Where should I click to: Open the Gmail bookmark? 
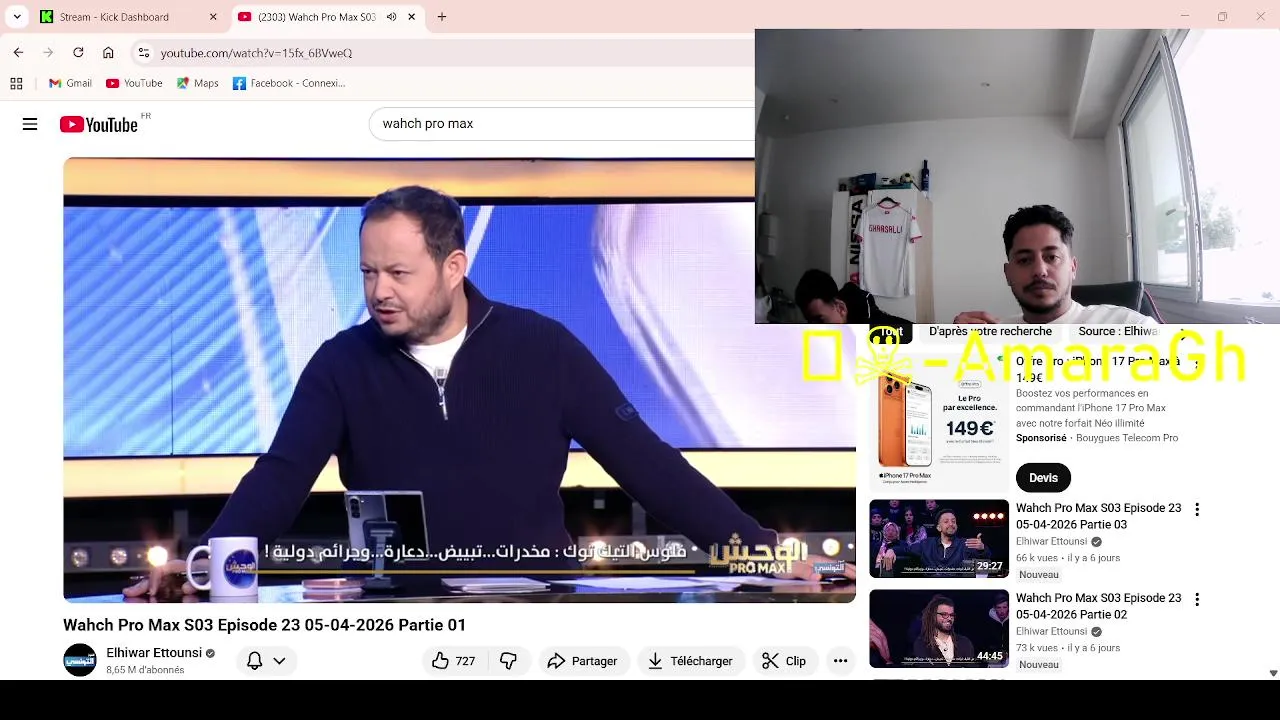[70, 83]
